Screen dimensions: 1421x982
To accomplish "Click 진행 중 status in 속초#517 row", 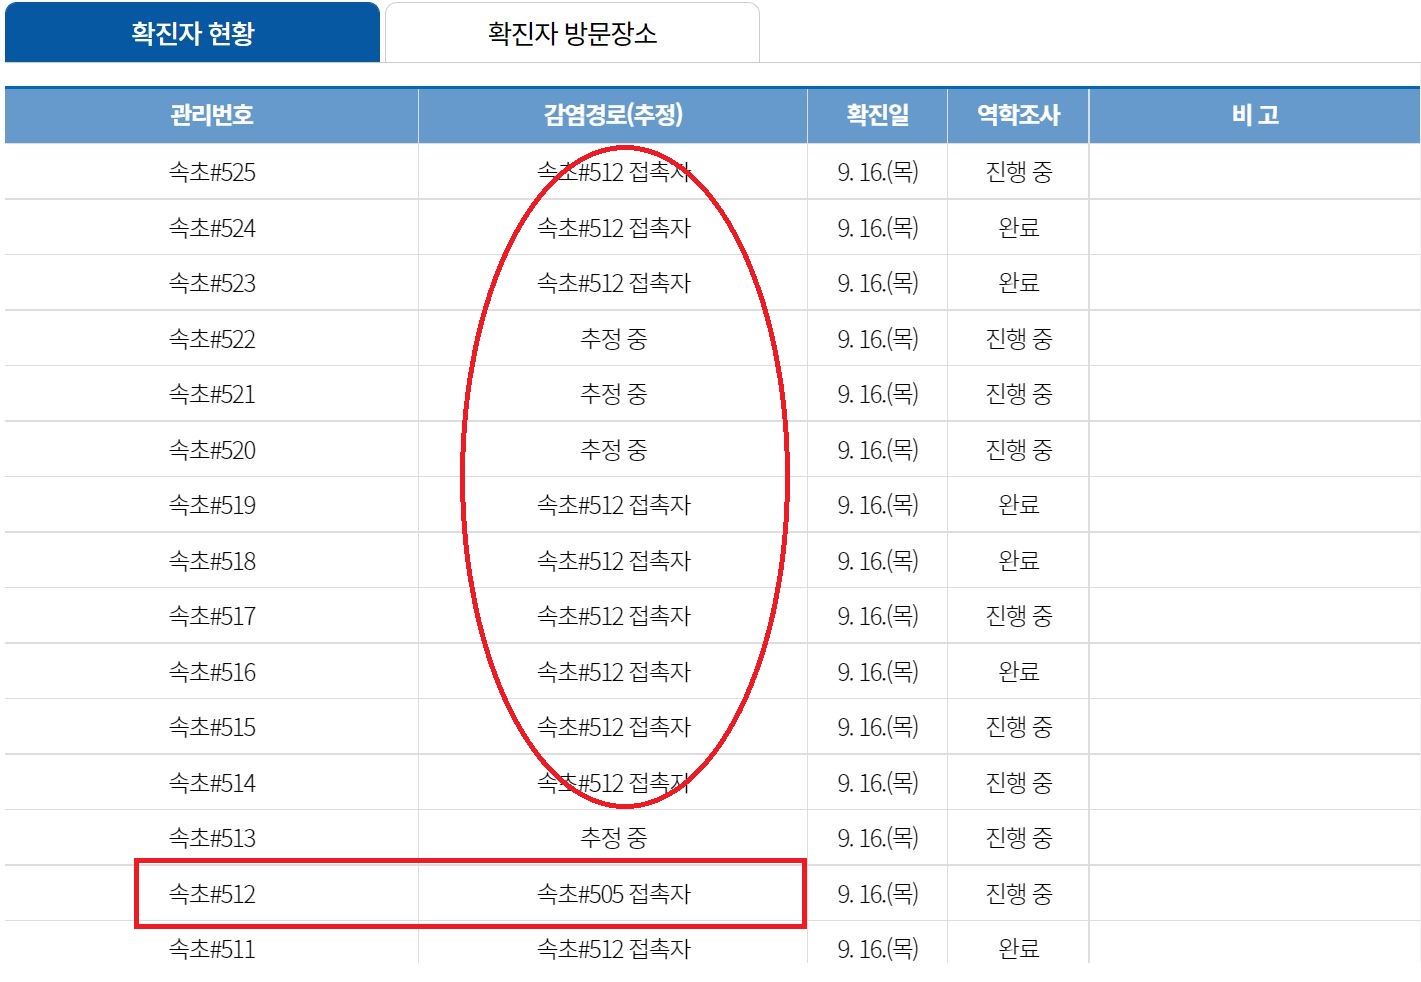I will 1018,616.
